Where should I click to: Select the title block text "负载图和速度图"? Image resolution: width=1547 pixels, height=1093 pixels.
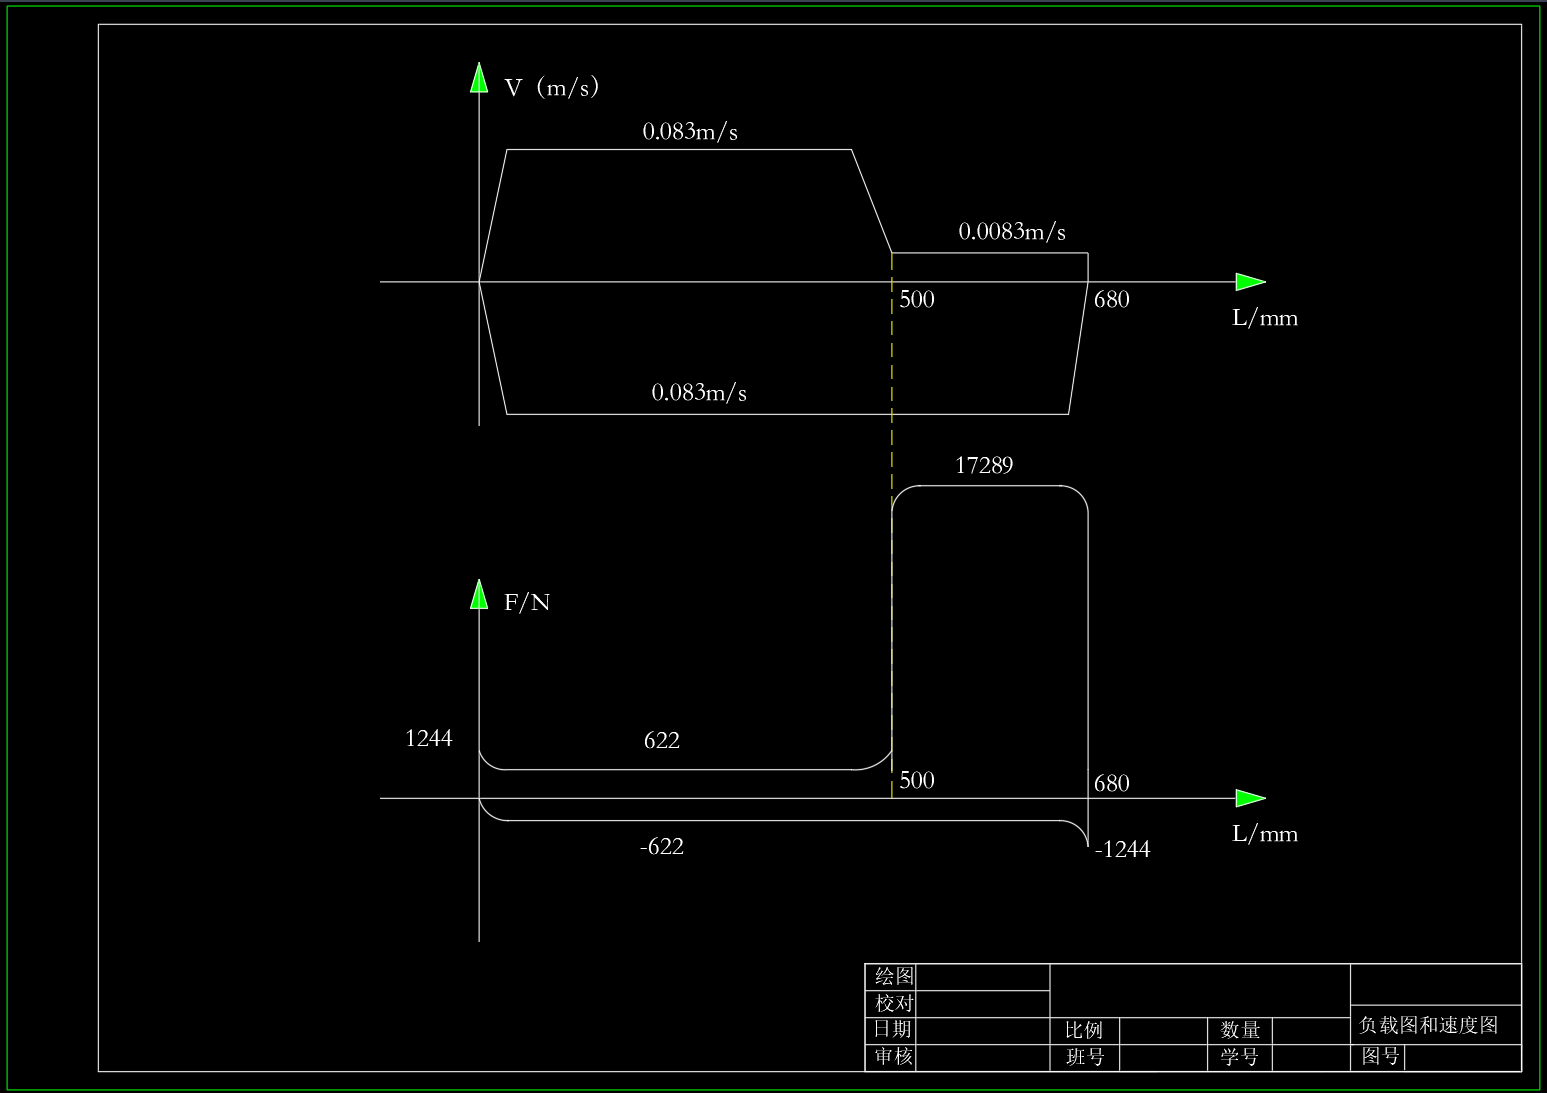(1429, 1025)
